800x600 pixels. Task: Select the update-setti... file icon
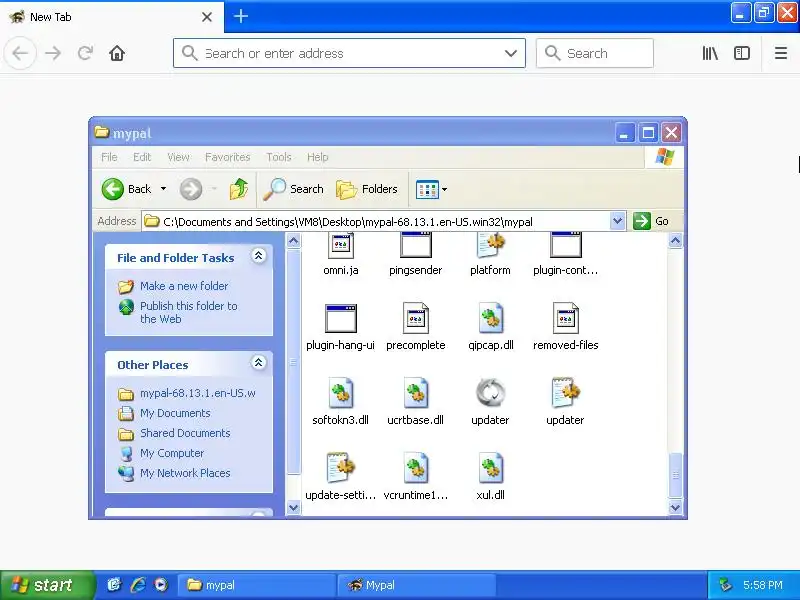pos(341,467)
